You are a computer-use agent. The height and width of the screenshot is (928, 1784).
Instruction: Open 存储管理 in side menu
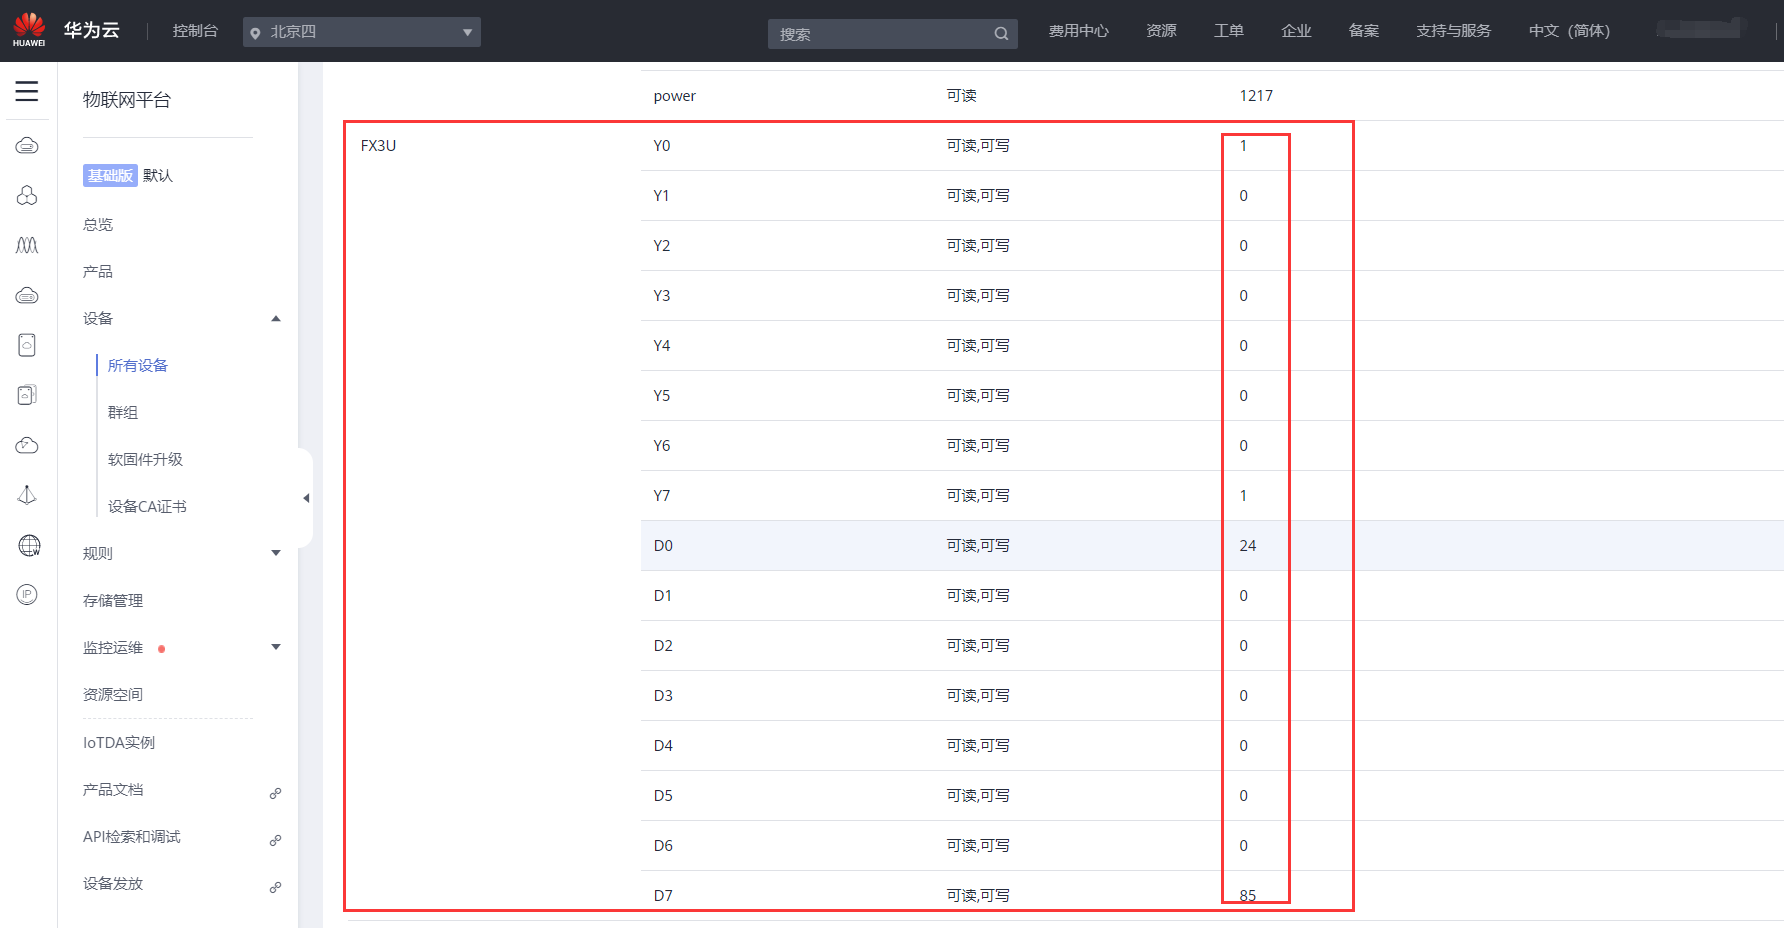[x=113, y=601]
